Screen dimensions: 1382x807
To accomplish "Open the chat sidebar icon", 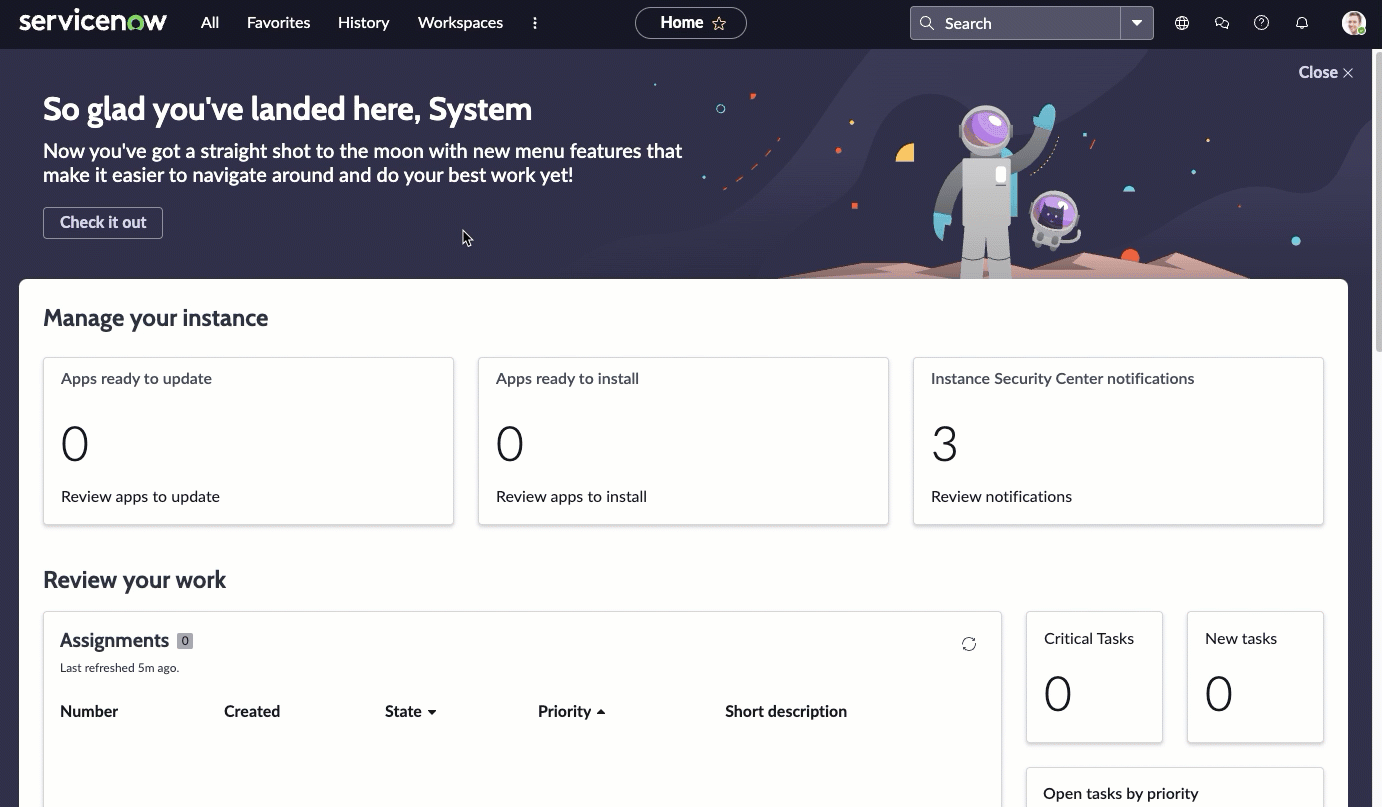I will point(1222,23).
